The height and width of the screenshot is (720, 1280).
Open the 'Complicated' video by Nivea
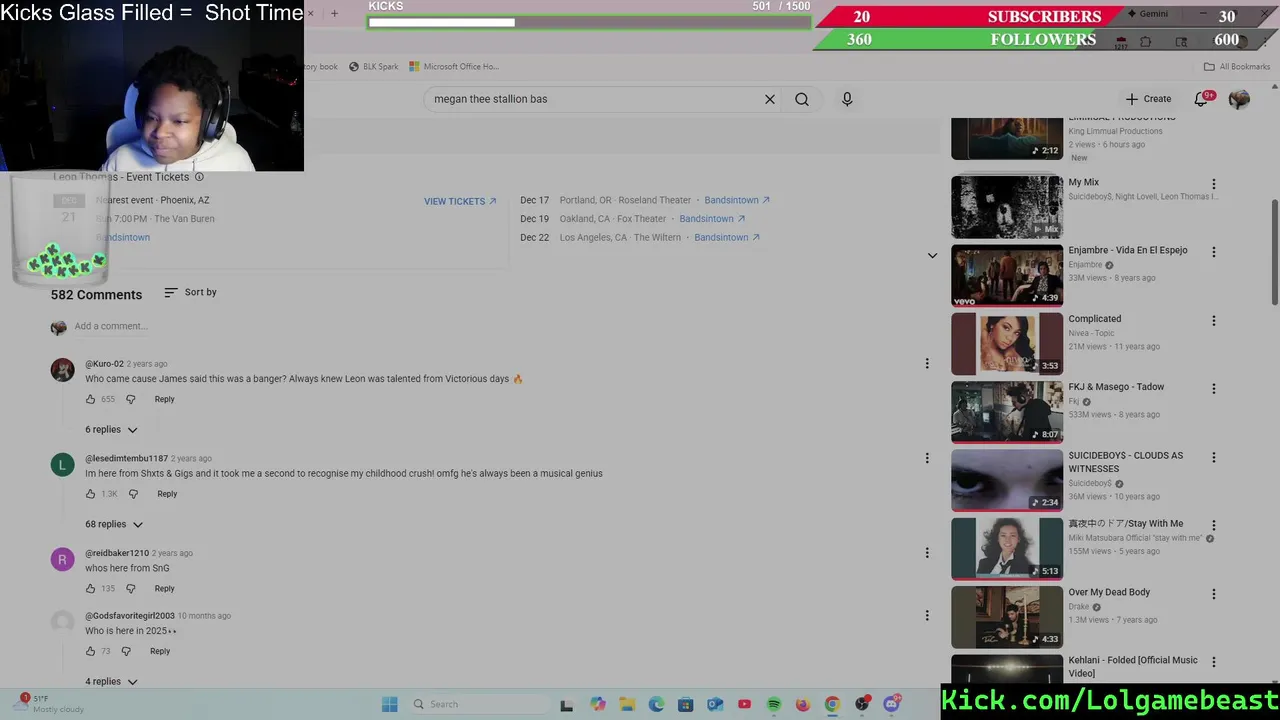(1007, 343)
